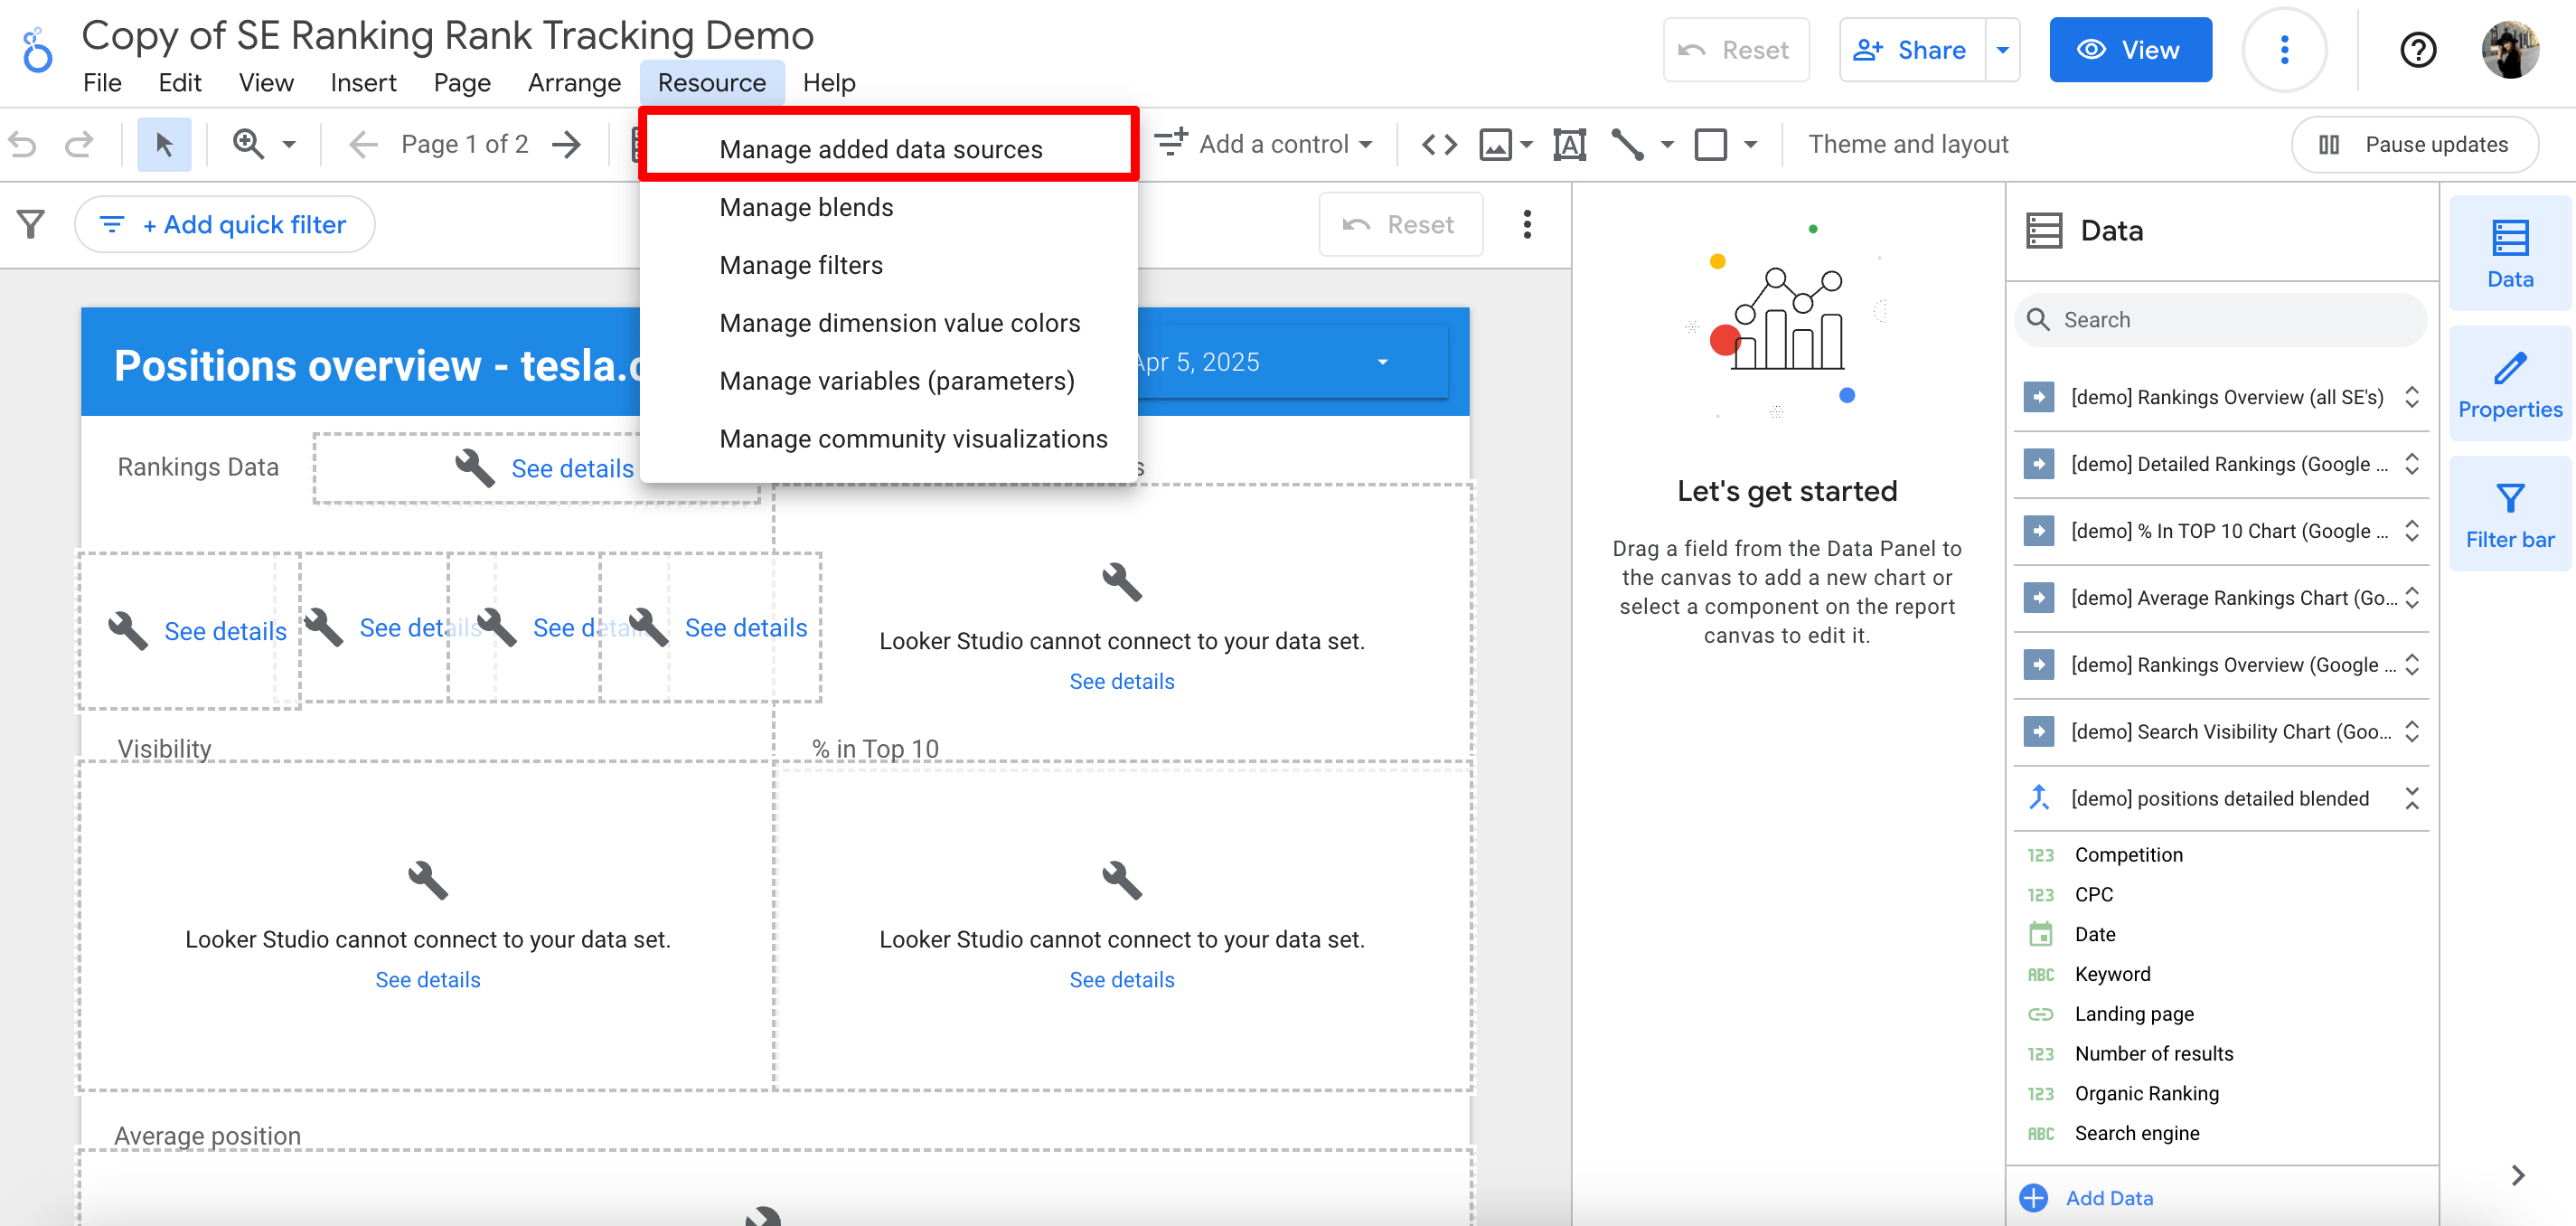Open the Data side panel tab
2576x1226 pixels.
click(2510, 253)
